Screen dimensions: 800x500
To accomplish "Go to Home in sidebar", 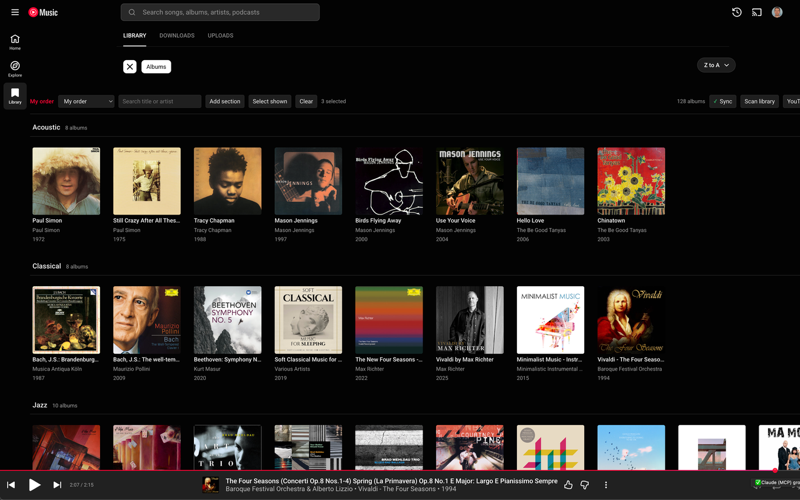I will (15, 42).
